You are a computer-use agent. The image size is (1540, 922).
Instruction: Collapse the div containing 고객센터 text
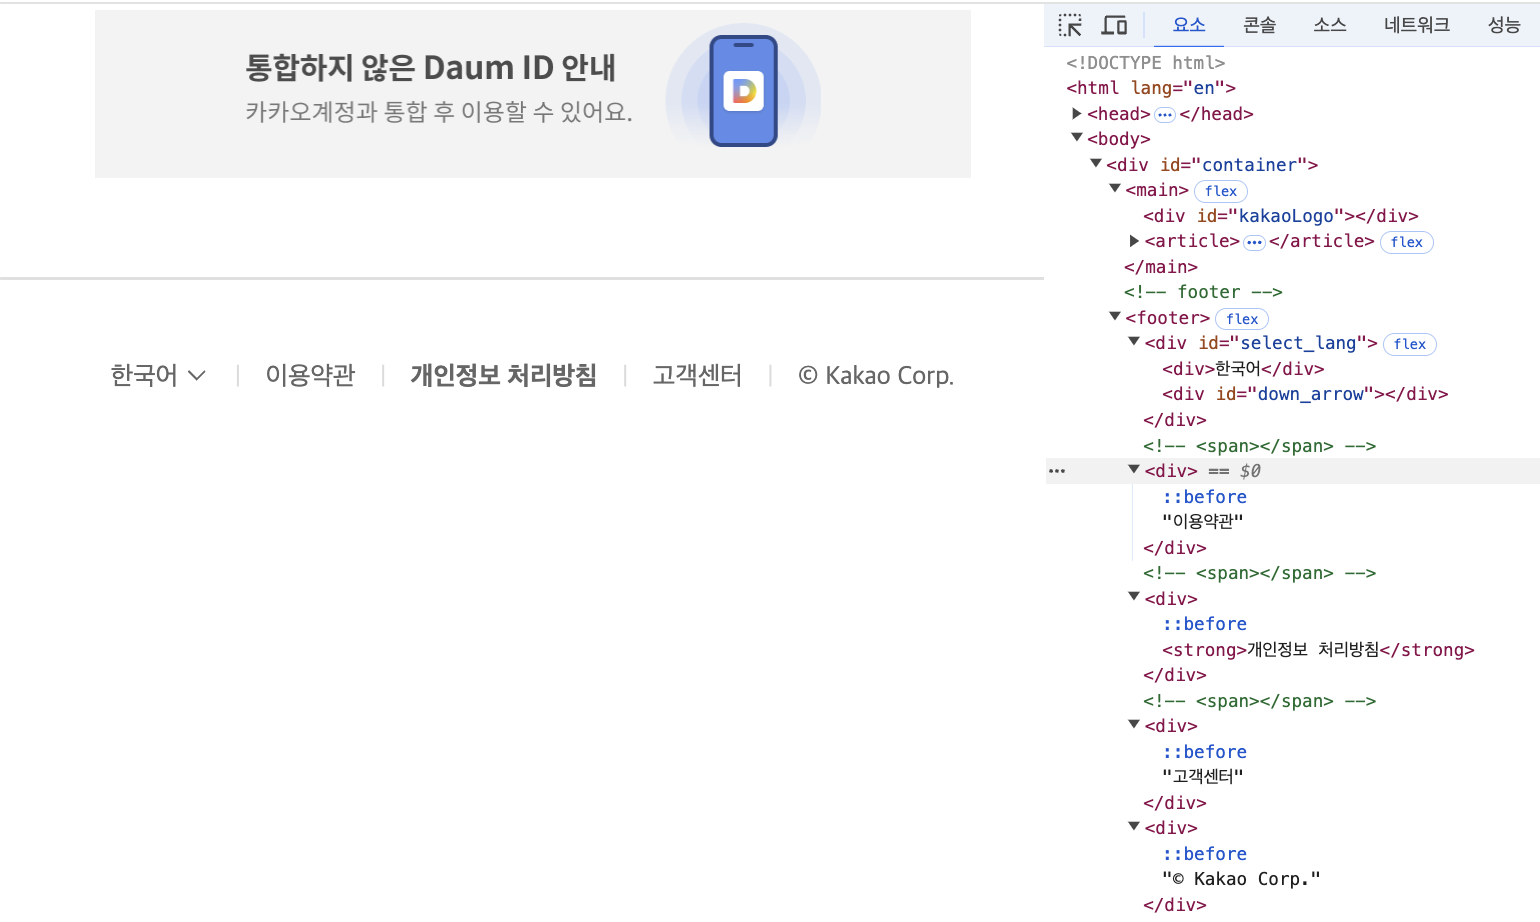click(1134, 725)
